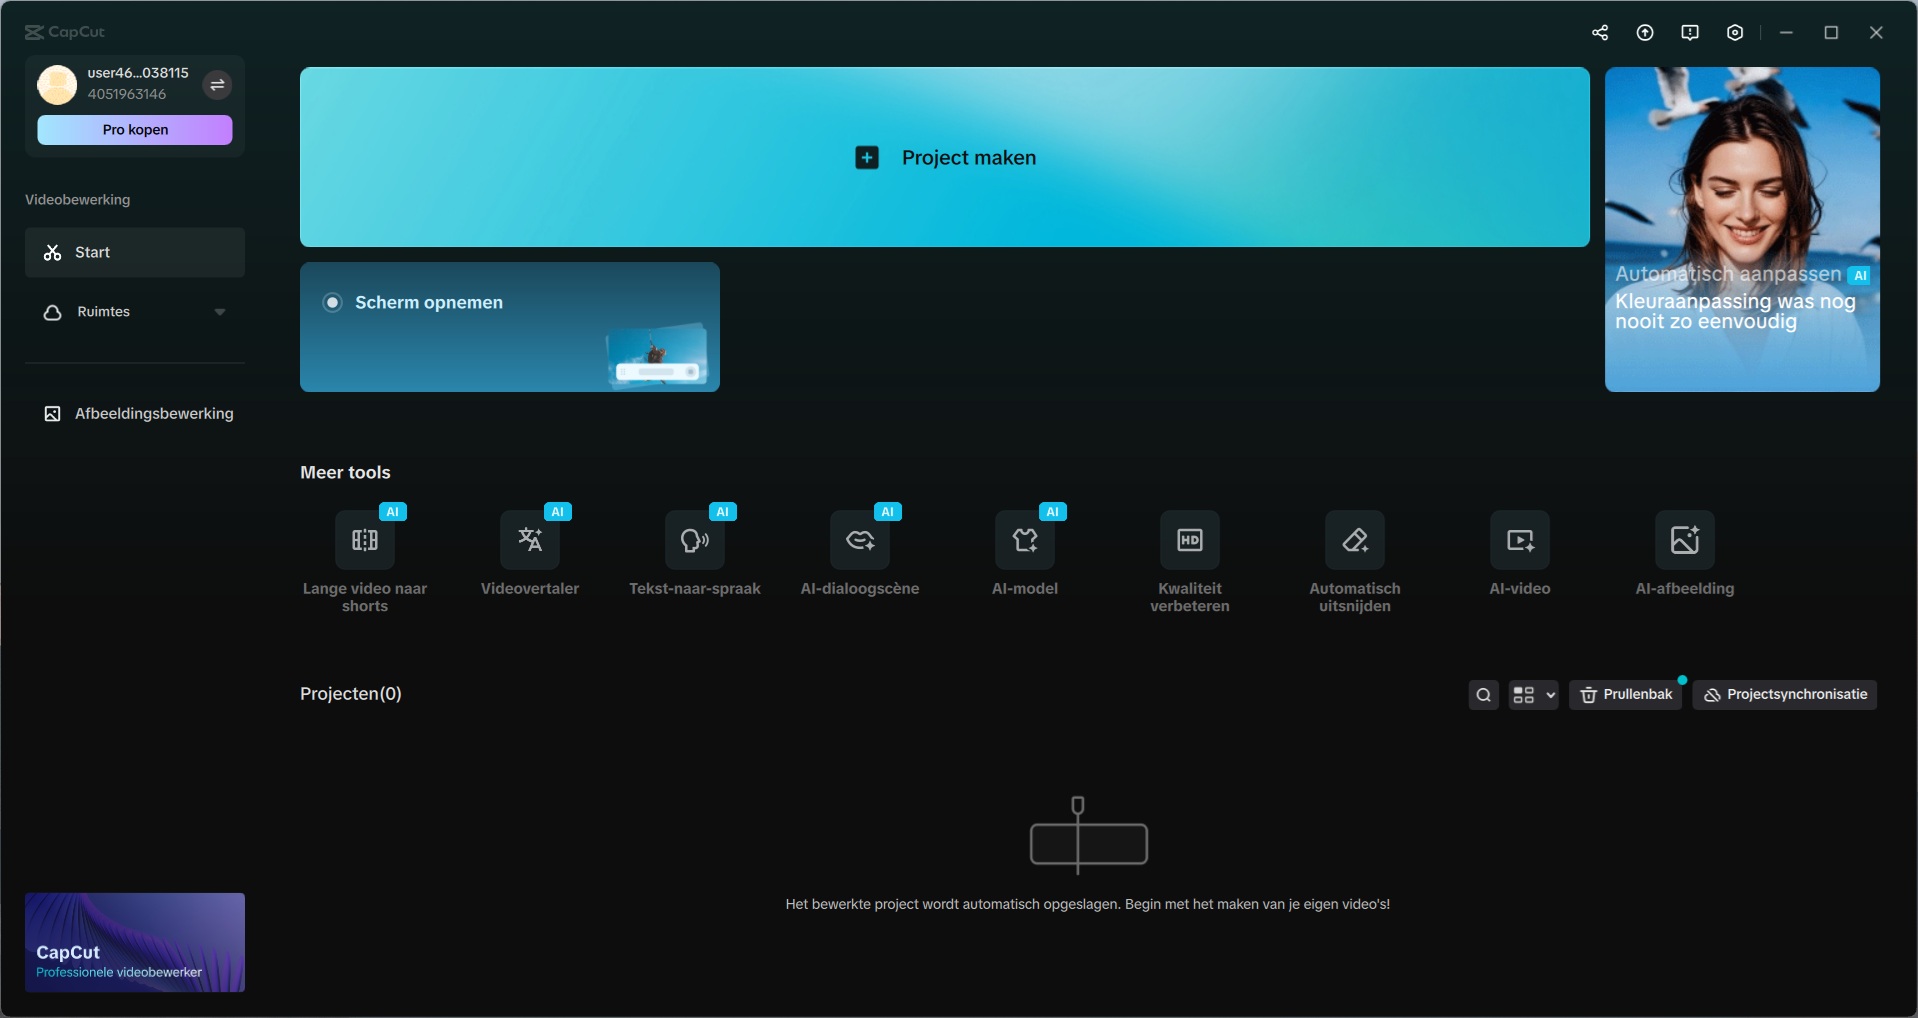Click Project maken to create a project
Image resolution: width=1918 pixels, height=1018 pixels.
(x=945, y=157)
